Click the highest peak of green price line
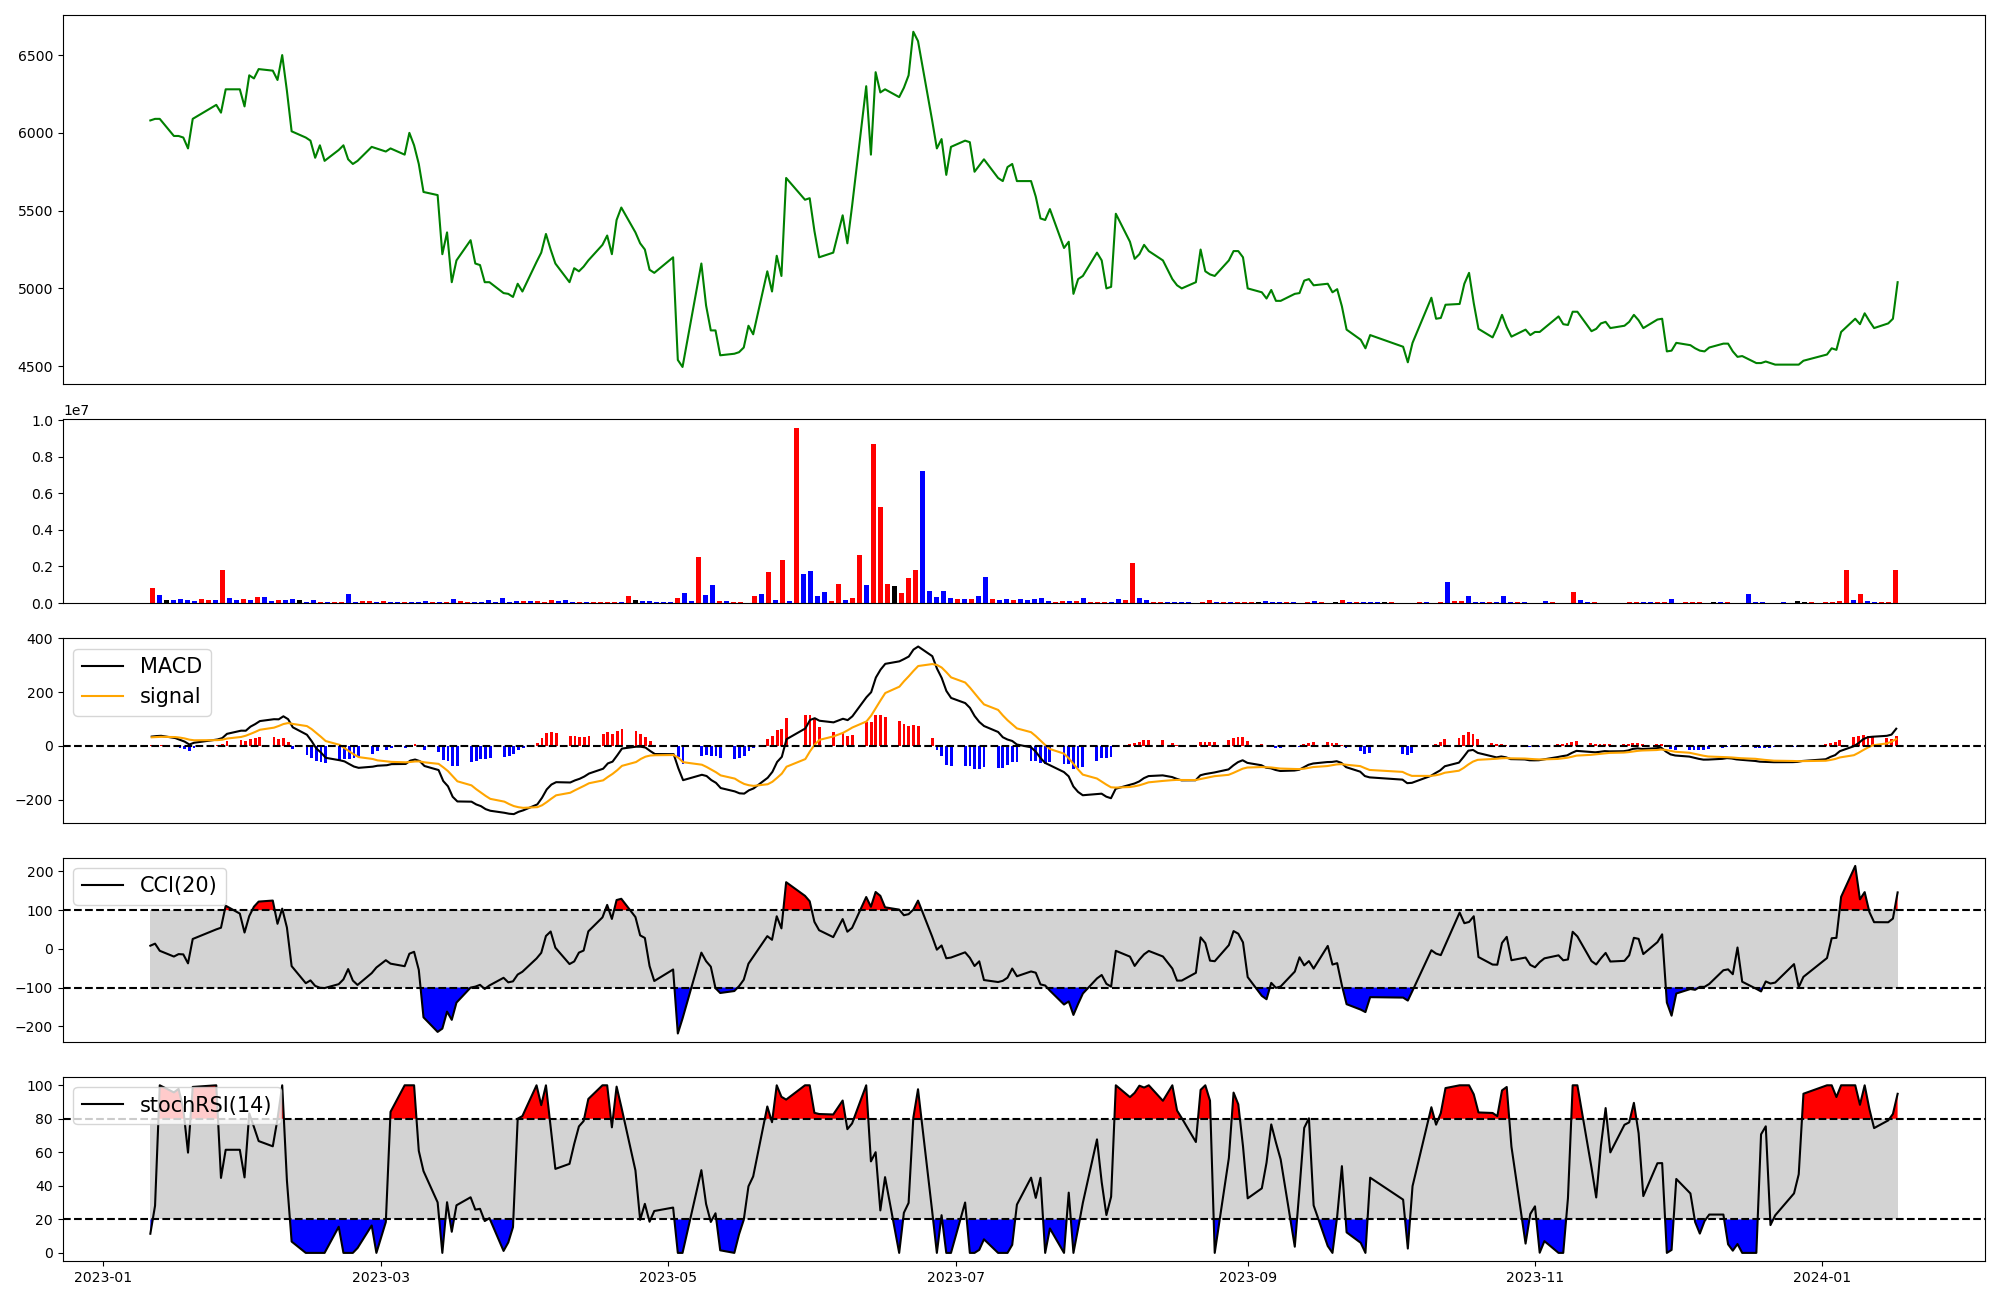Image resolution: width=2000 pixels, height=1300 pixels. coord(913,32)
